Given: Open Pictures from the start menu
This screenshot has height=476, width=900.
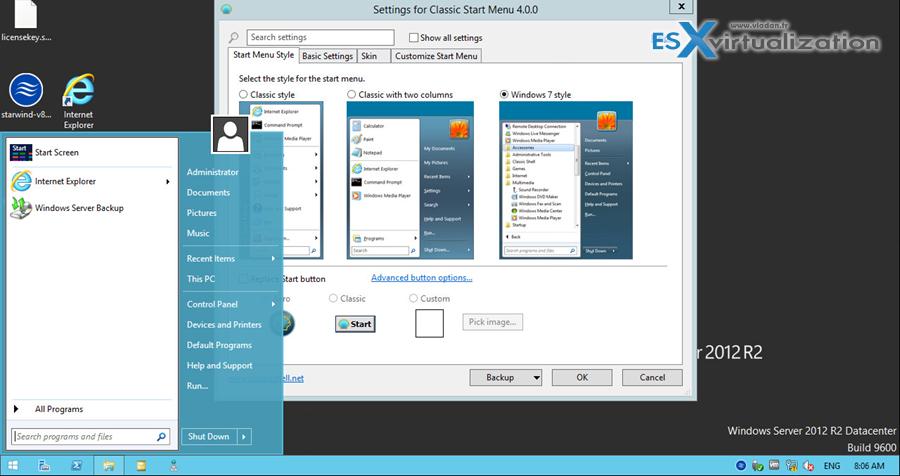Looking at the screenshot, I should coord(201,213).
